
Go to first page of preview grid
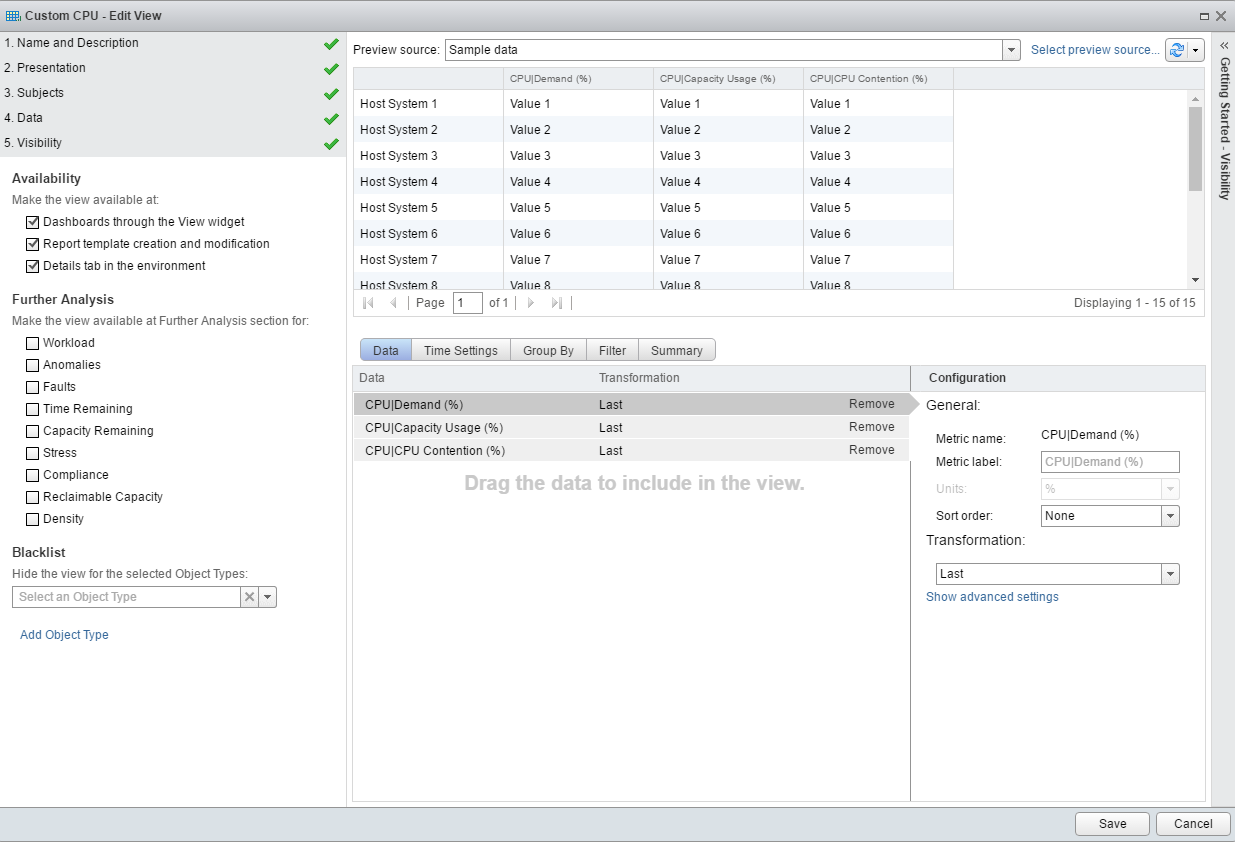(x=368, y=303)
